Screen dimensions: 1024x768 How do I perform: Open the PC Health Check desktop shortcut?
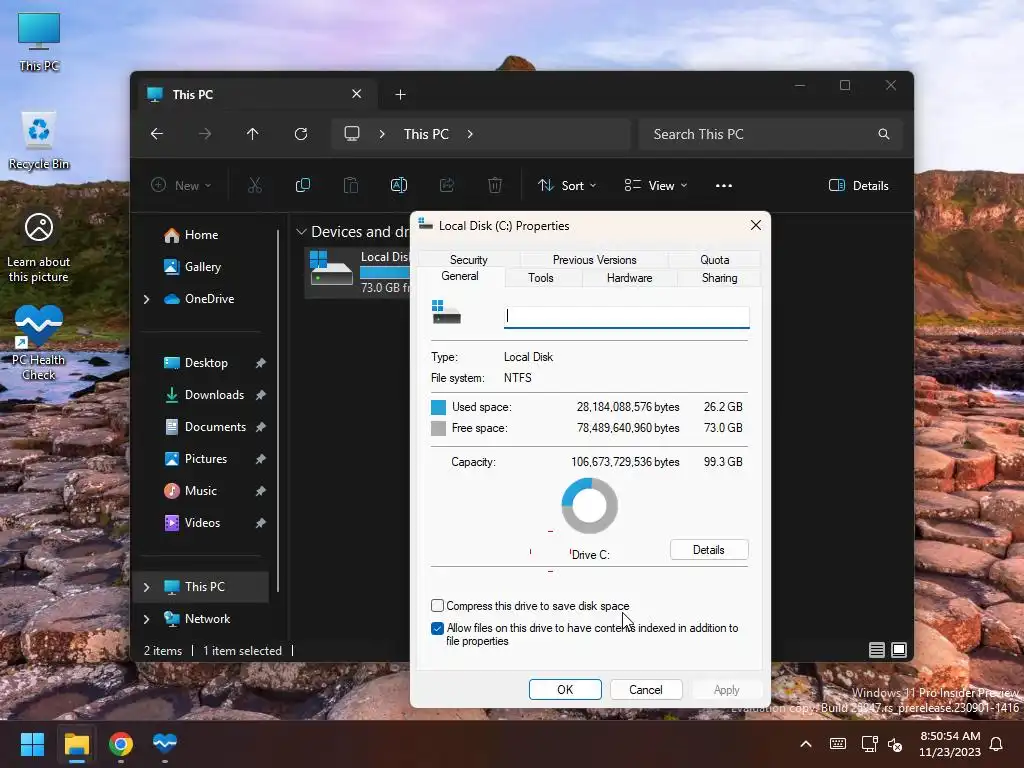[x=39, y=344]
